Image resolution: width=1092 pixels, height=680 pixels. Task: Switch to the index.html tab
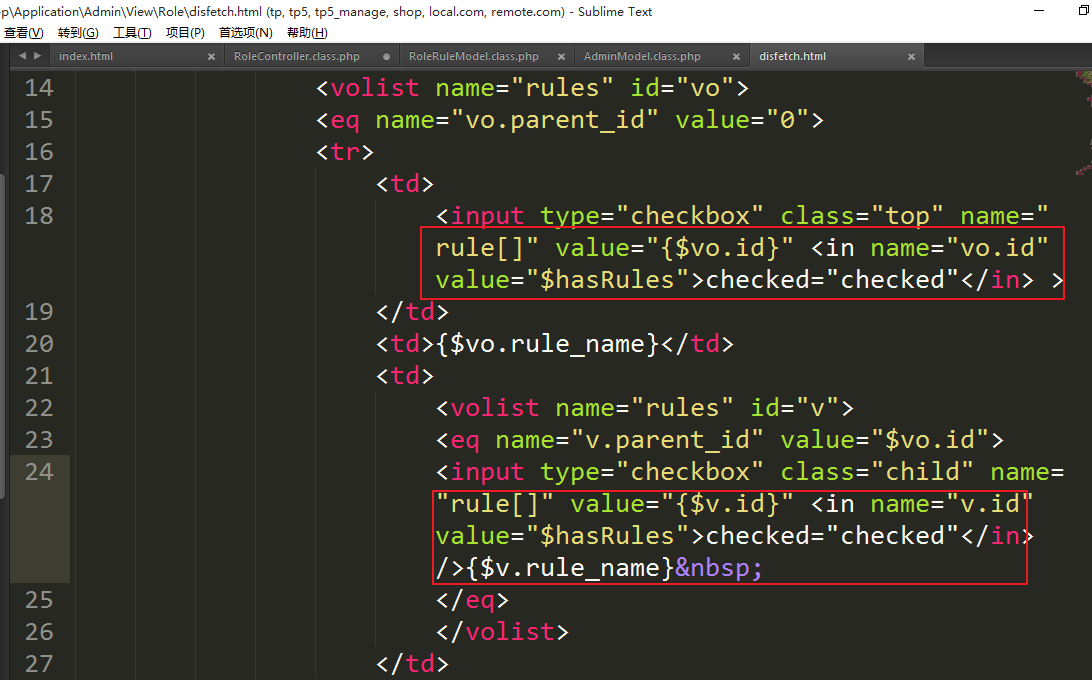coord(87,57)
